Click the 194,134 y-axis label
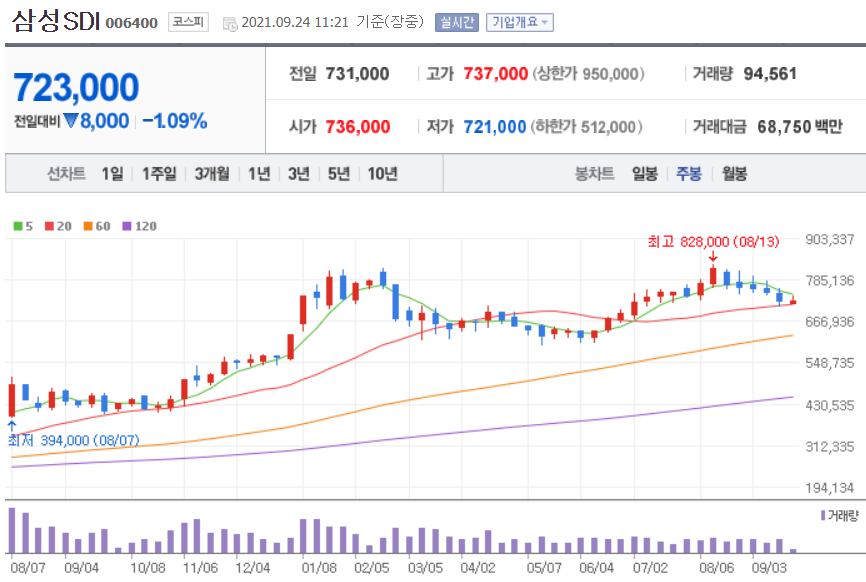The height and width of the screenshot is (582, 866). (830, 488)
